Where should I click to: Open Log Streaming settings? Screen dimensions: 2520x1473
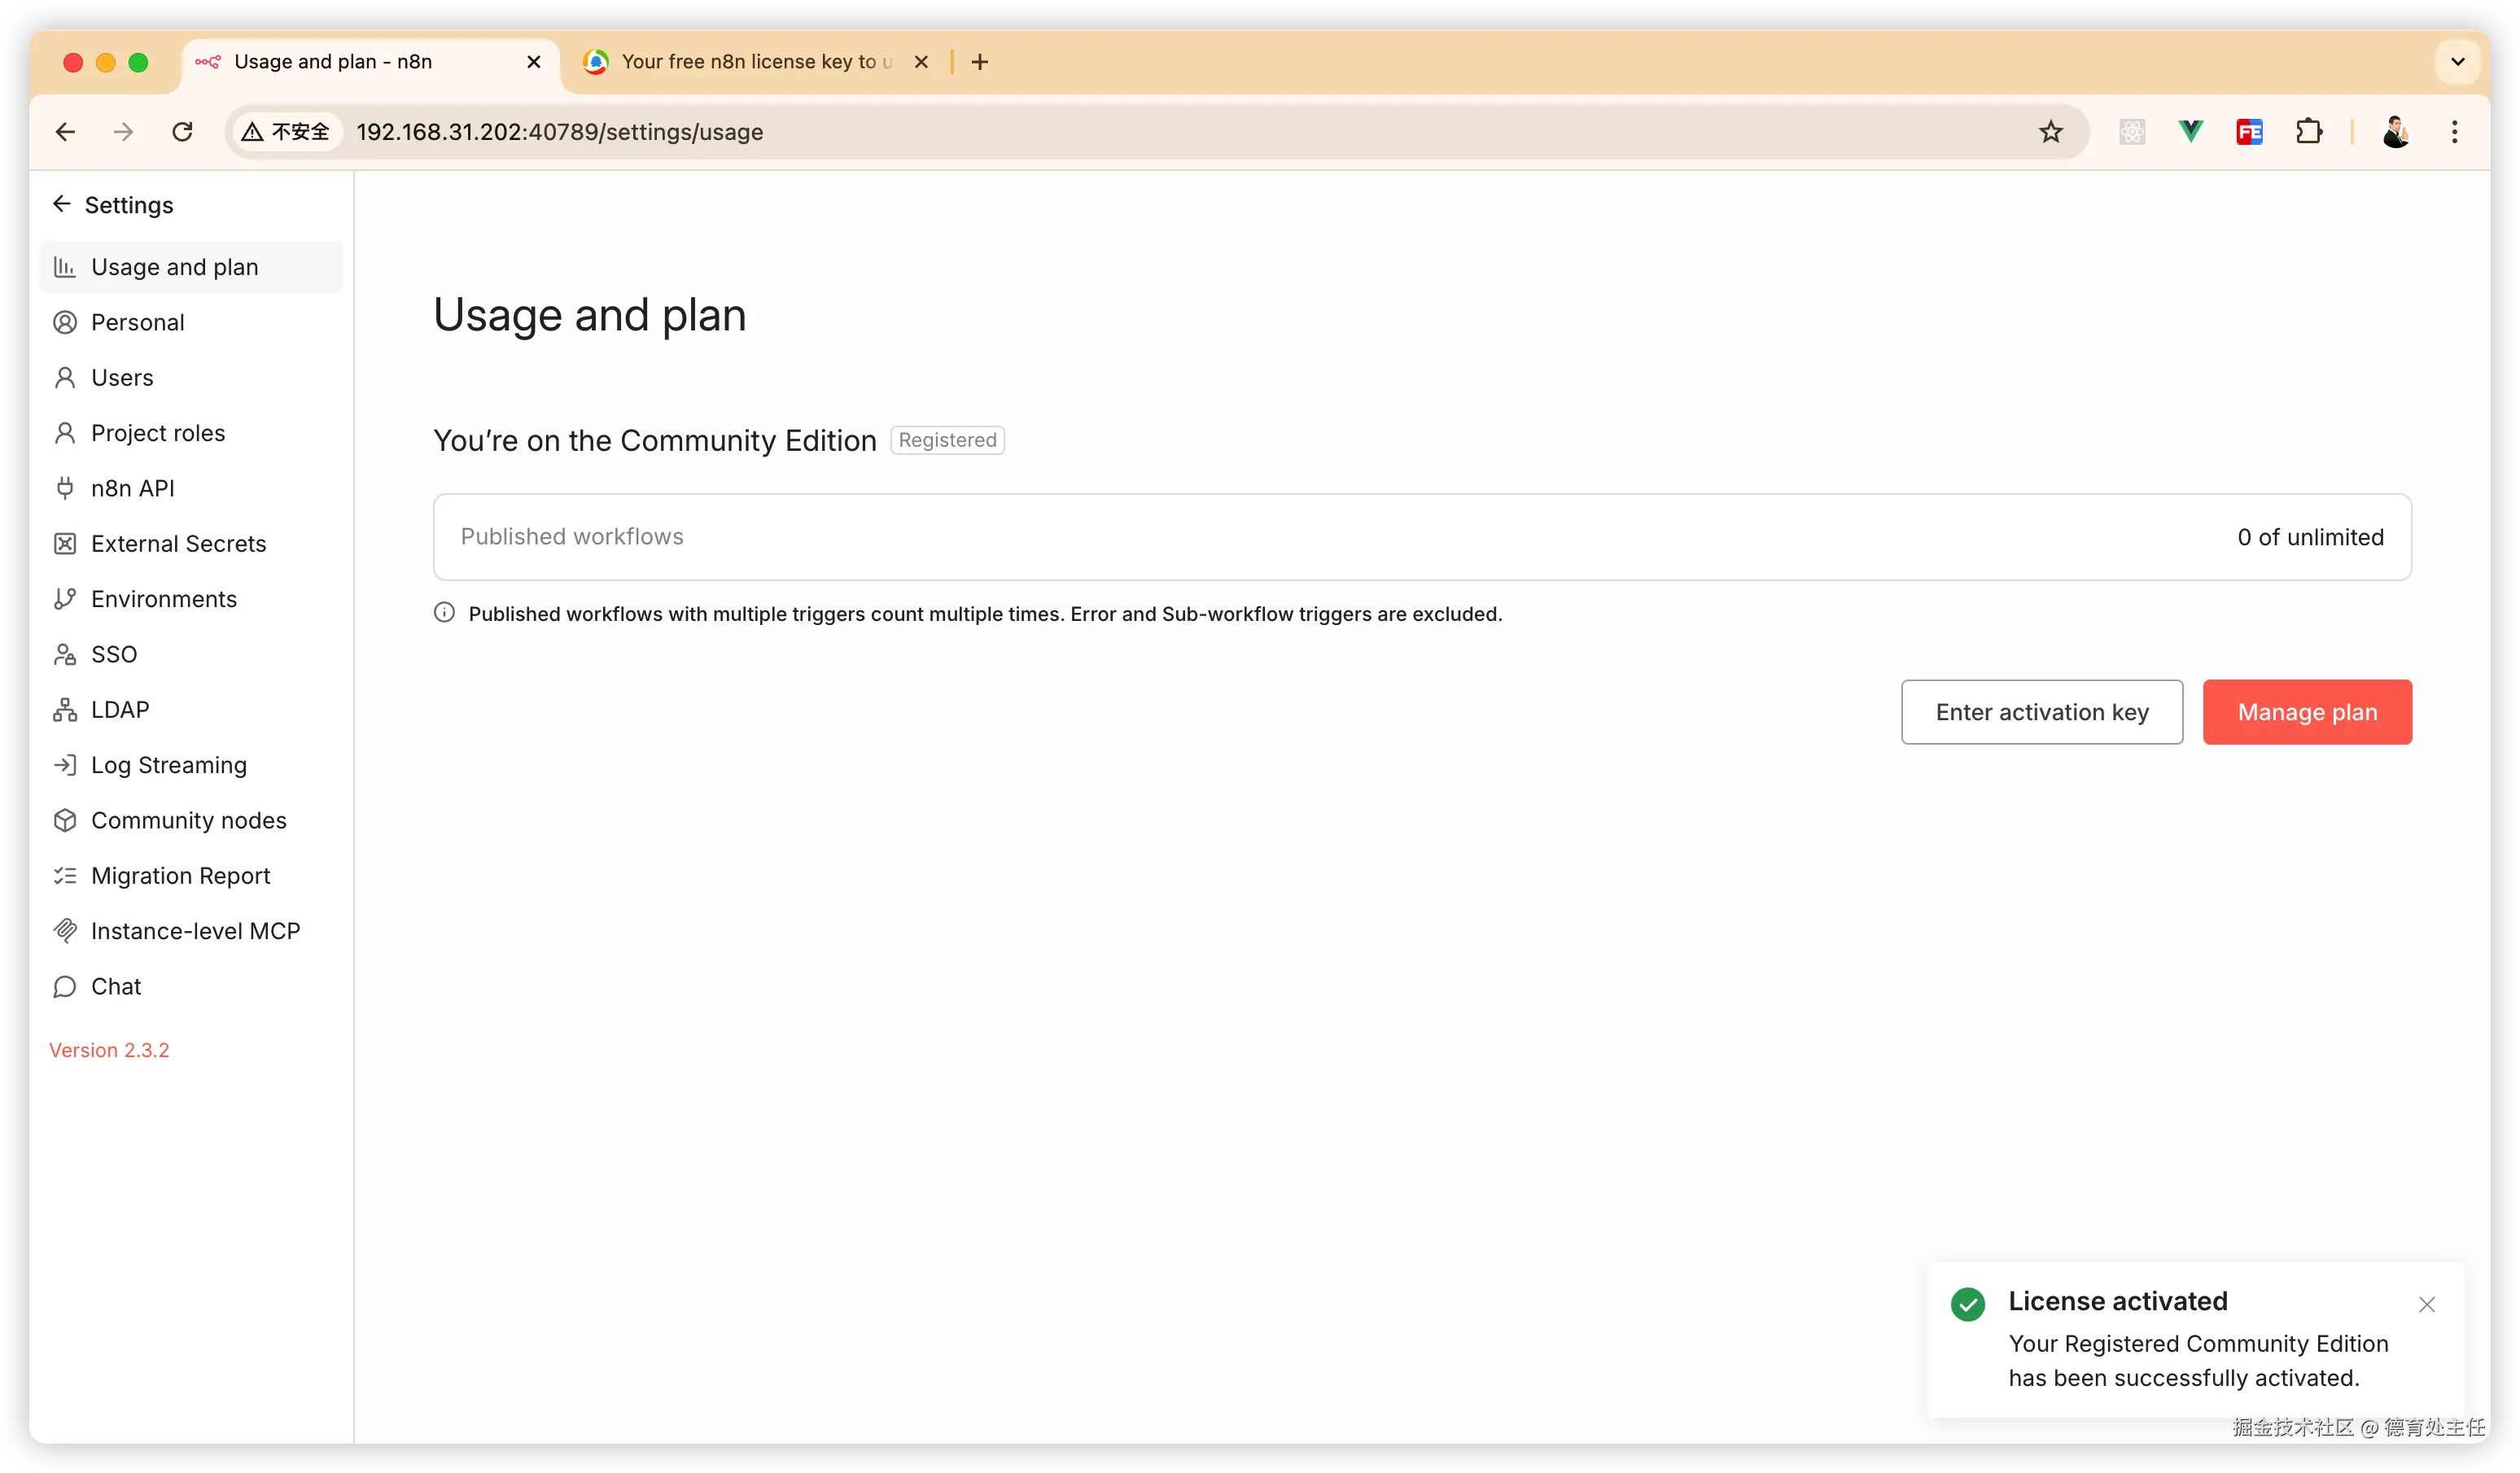[x=168, y=765]
